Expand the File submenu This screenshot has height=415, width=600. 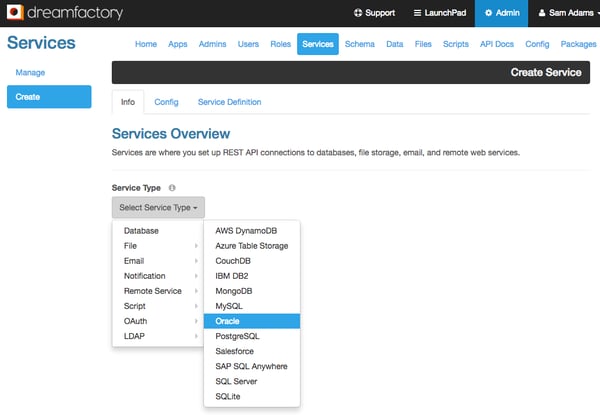coord(158,246)
